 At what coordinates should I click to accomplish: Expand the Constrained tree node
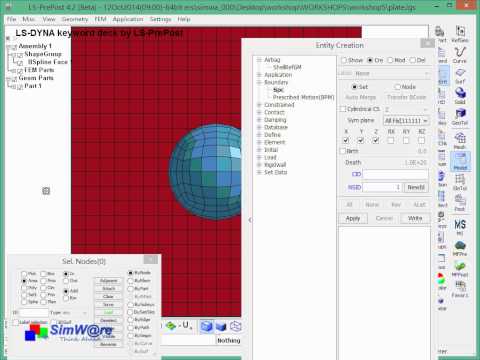(259, 105)
